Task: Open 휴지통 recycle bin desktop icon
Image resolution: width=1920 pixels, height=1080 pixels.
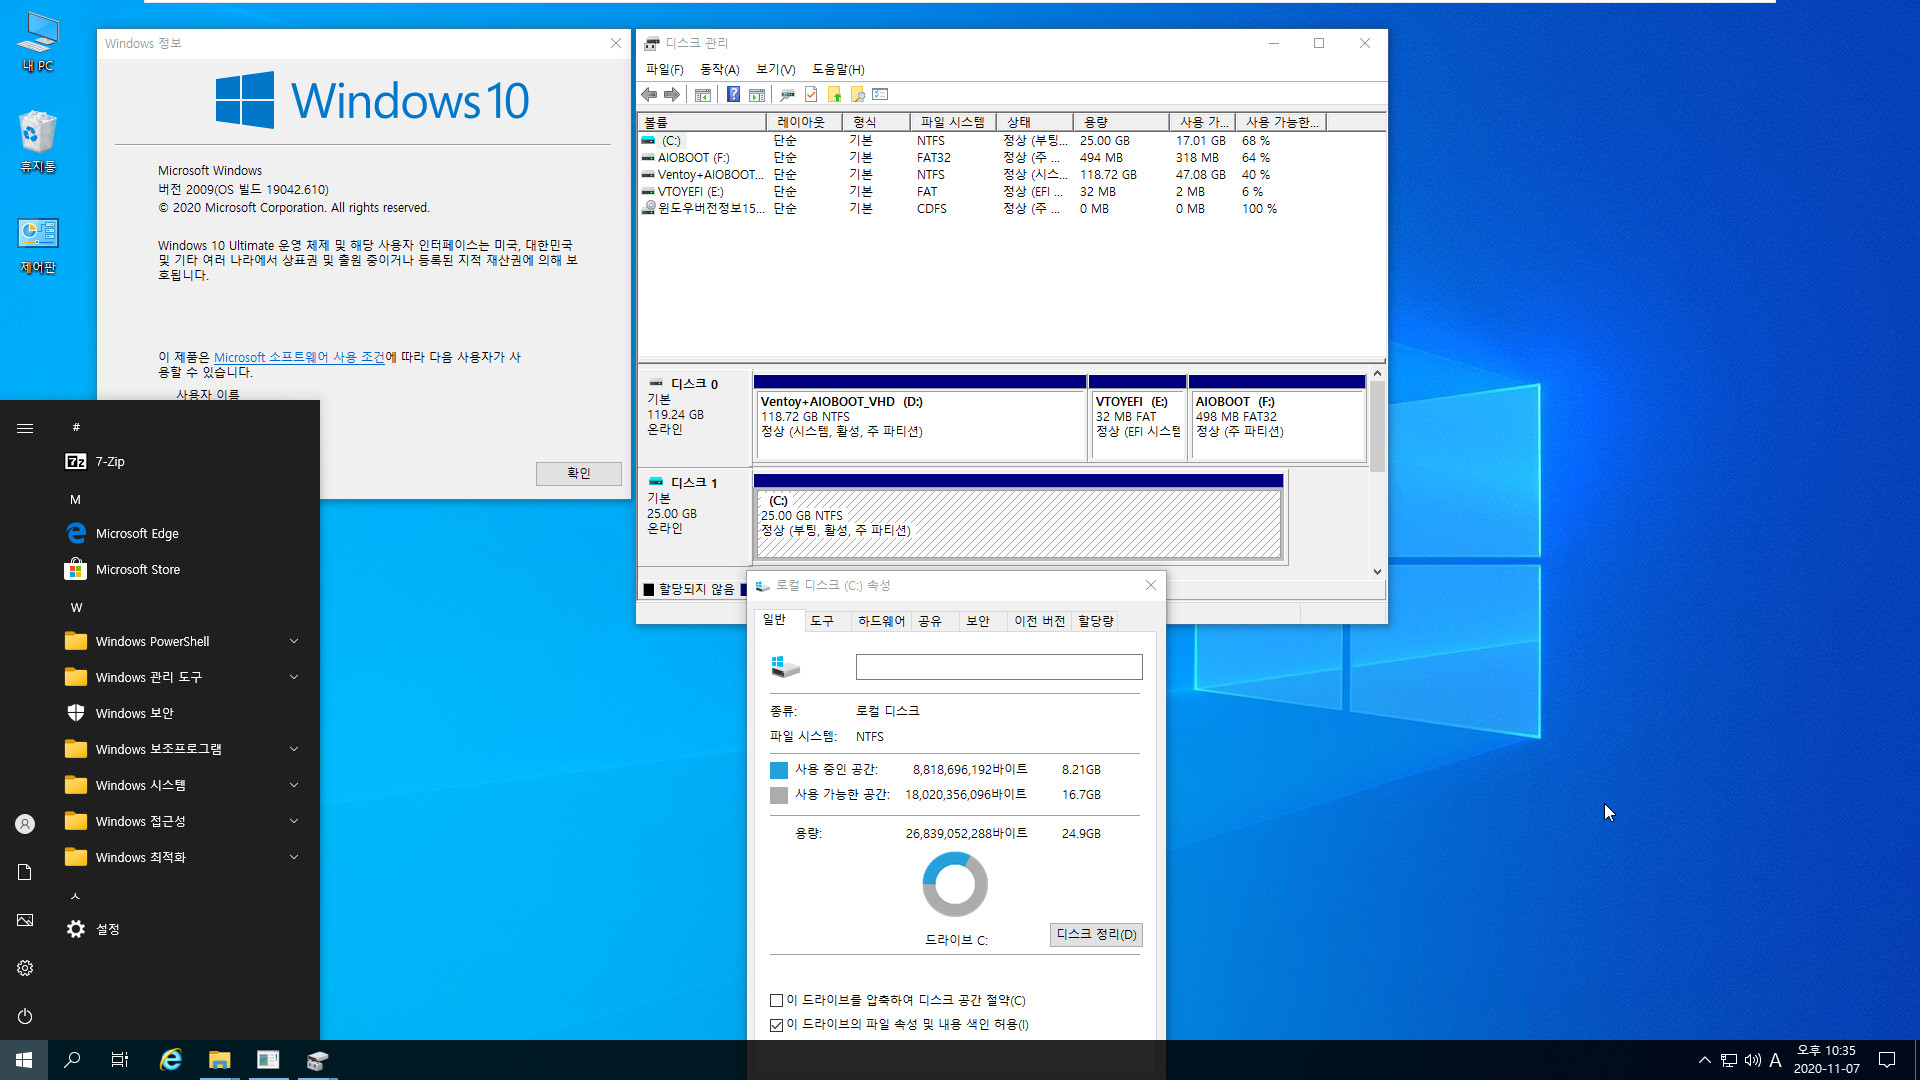Action: pyautogui.click(x=38, y=142)
